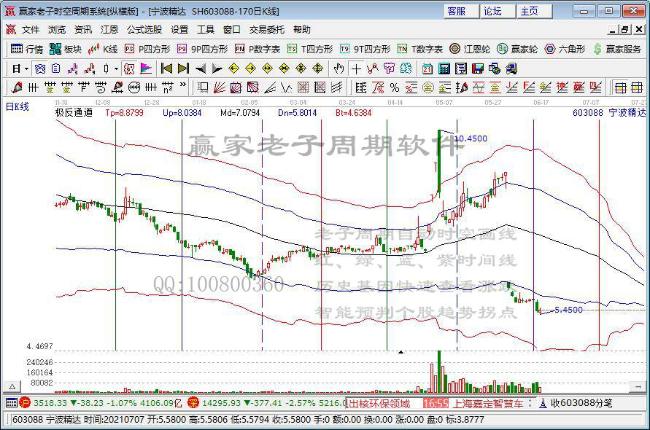Viewport: 650px width, 430px height.
Task: Click the triangle button at lower left
Action: [12, 386]
